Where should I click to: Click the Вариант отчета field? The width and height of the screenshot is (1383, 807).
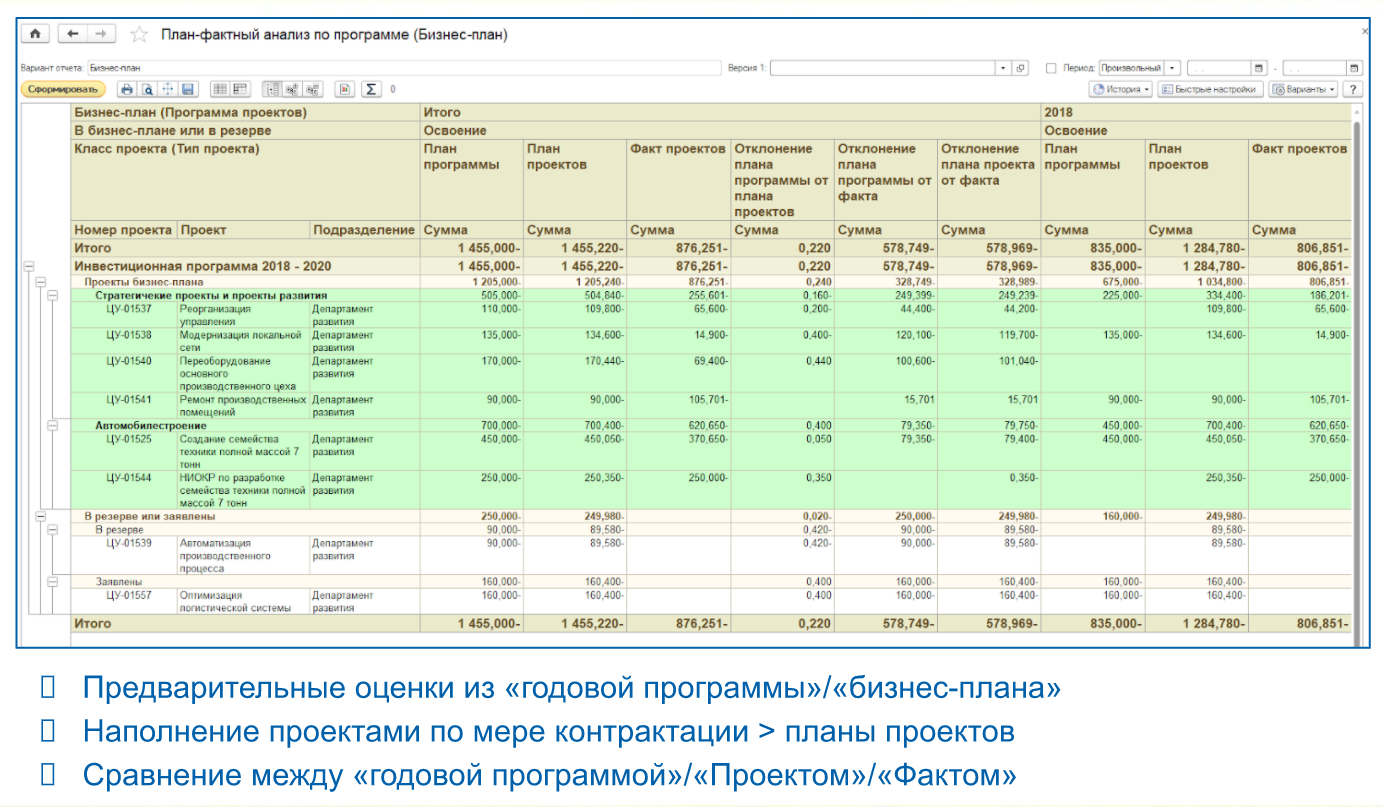tap(403, 68)
